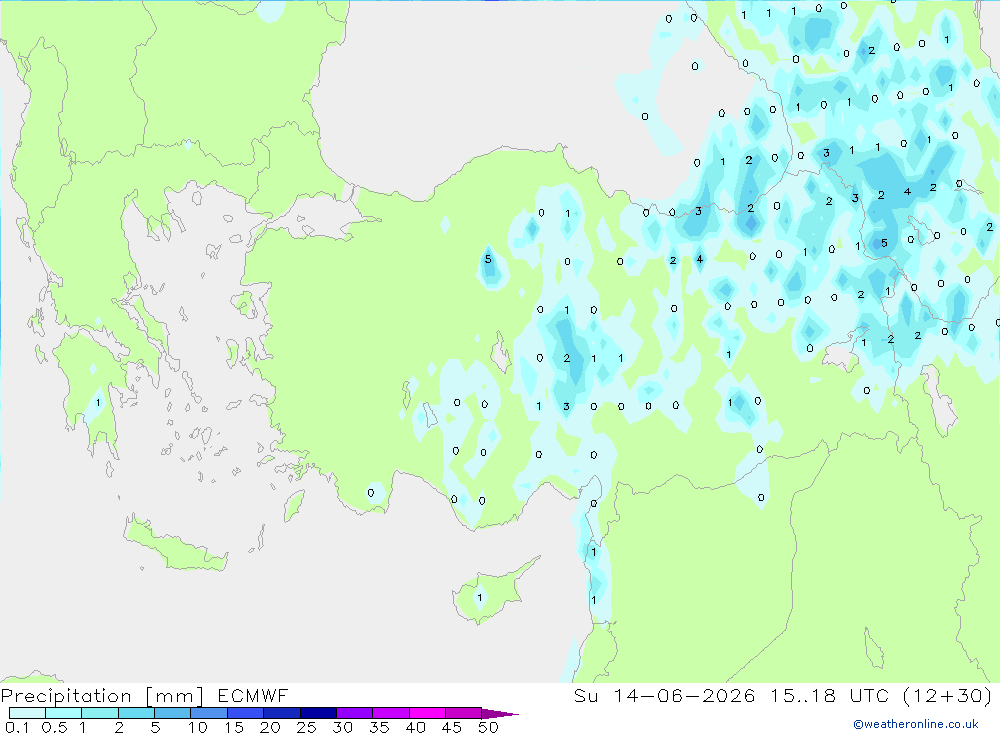Select the 35–40 mm legend color swatch
Image resolution: width=1000 pixels, height=733 pixels.
[390, 713]
